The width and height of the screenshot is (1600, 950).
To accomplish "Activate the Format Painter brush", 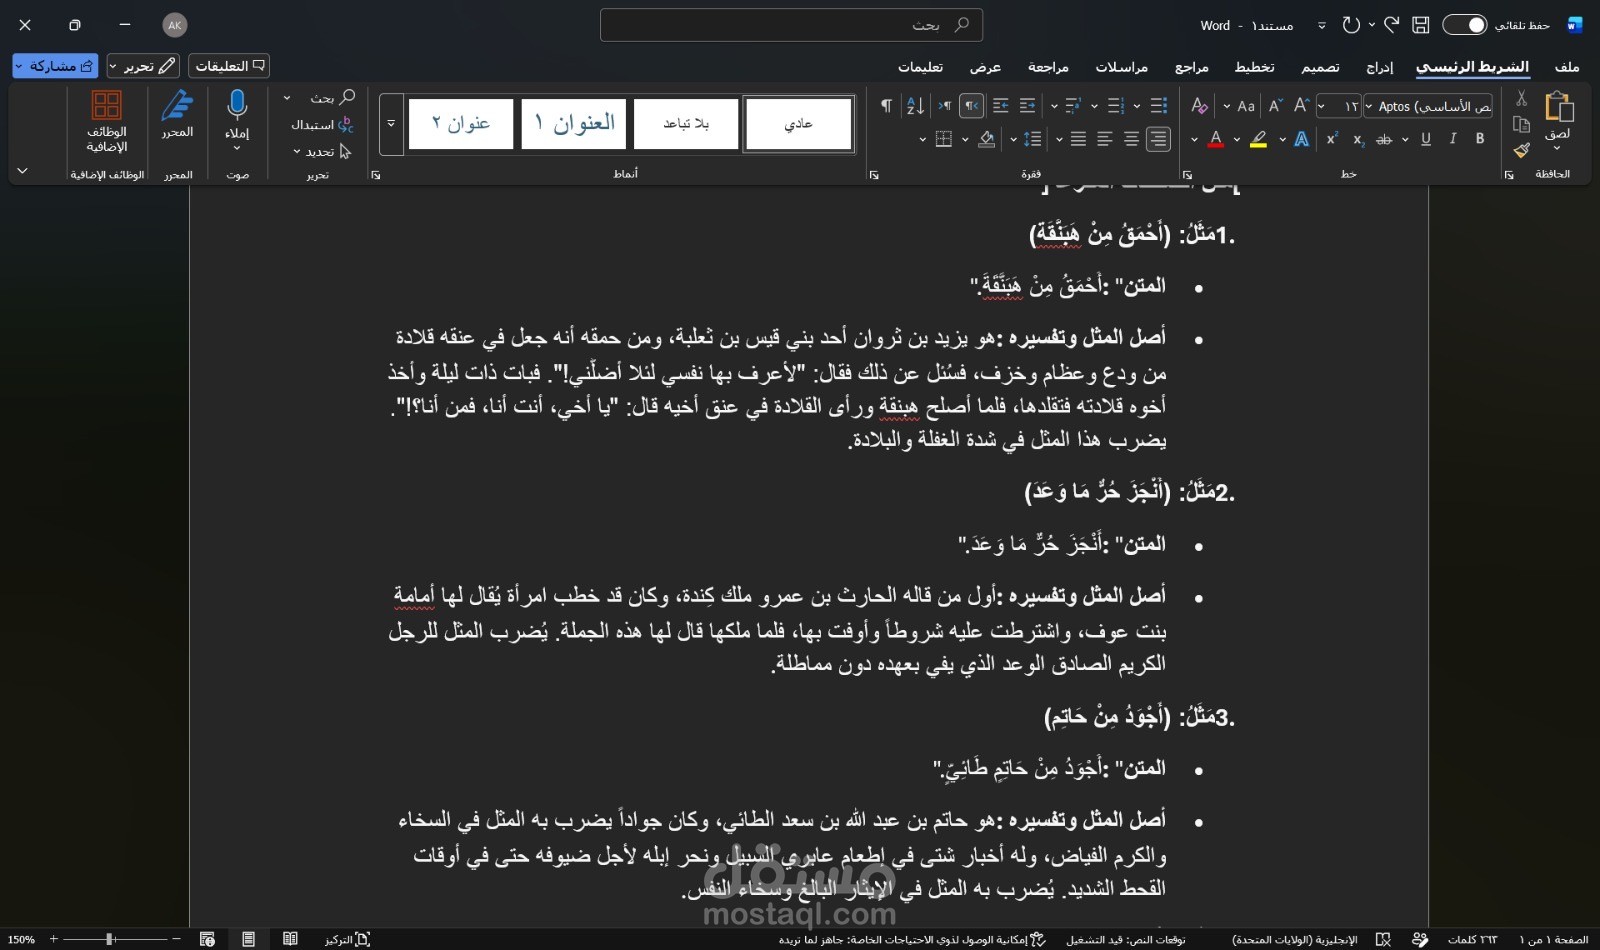I will (1521, 150).
